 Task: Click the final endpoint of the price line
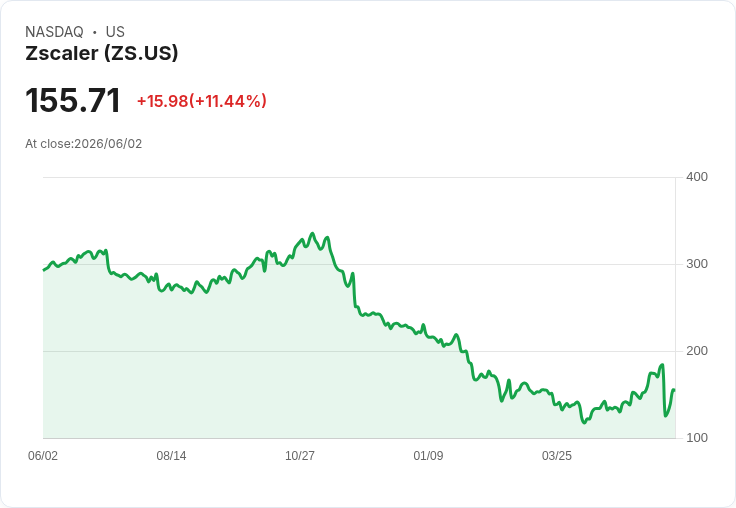pos(675,390)
